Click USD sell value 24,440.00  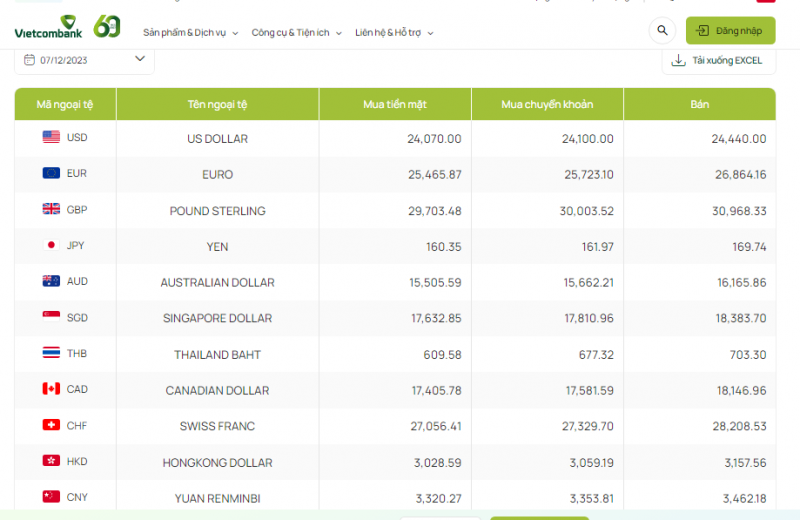coord(739,139)
